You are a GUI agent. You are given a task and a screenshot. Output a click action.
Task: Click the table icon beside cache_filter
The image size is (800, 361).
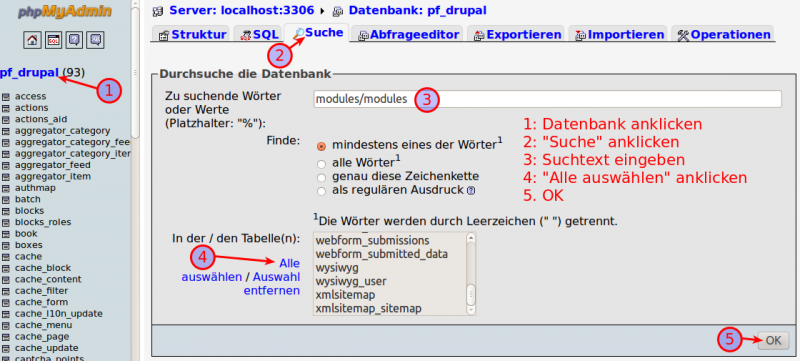point(6,291)
